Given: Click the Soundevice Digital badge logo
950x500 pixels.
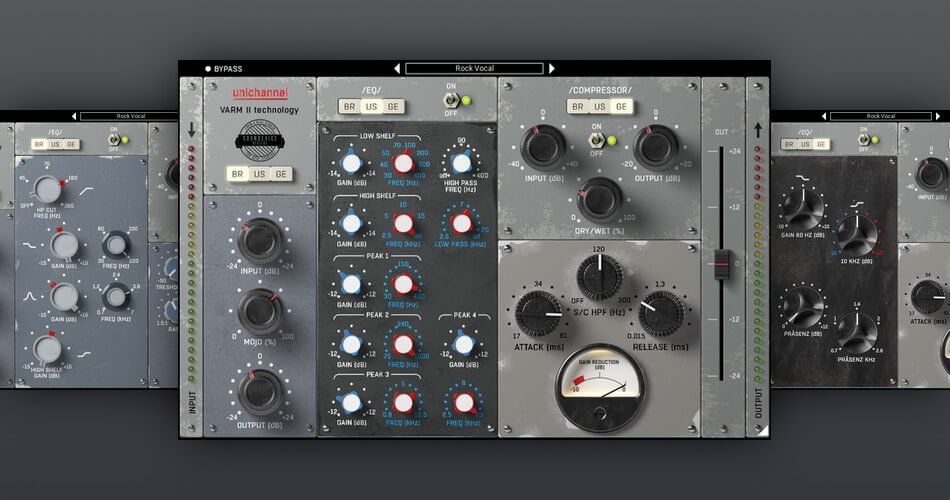Looking at the screenshot, I should point(259,141).
